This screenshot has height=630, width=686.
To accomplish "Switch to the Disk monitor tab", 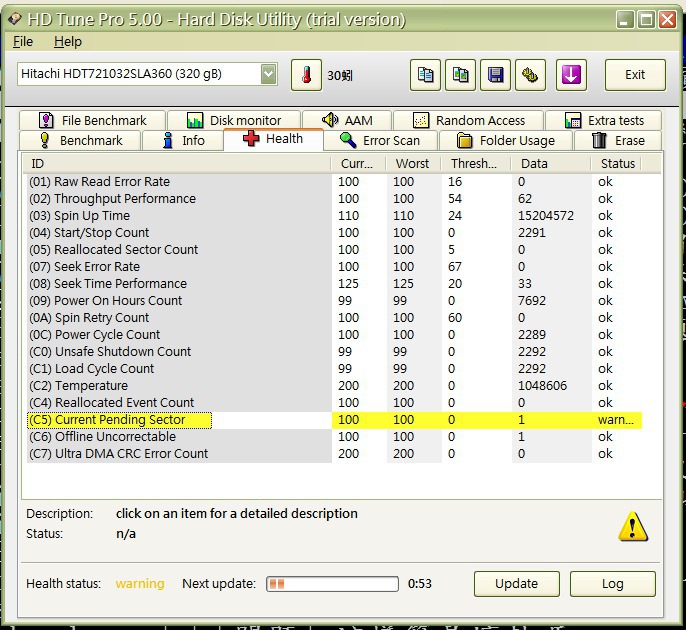I will (234, 120).
